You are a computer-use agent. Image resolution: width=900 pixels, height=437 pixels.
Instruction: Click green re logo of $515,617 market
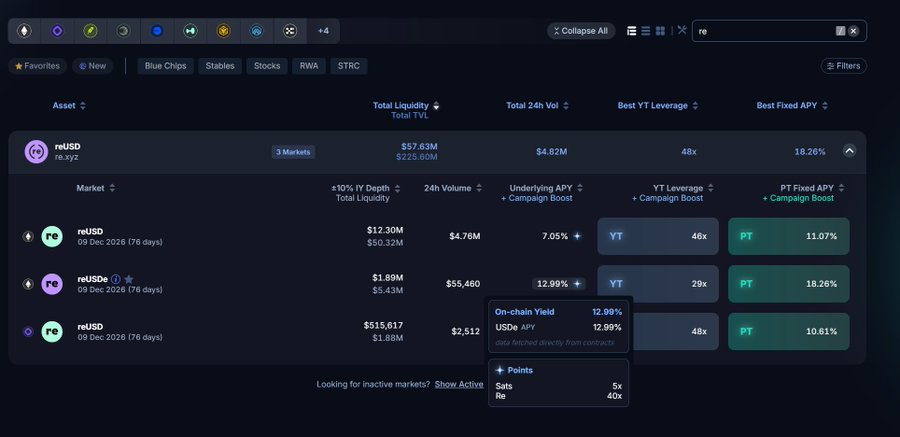(52, 331)
